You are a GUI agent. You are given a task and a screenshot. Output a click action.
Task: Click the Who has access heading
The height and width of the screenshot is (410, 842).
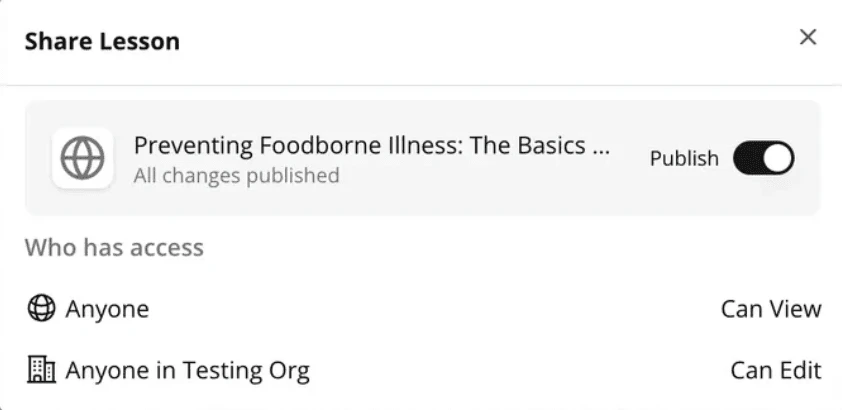[x=114, y=247]
